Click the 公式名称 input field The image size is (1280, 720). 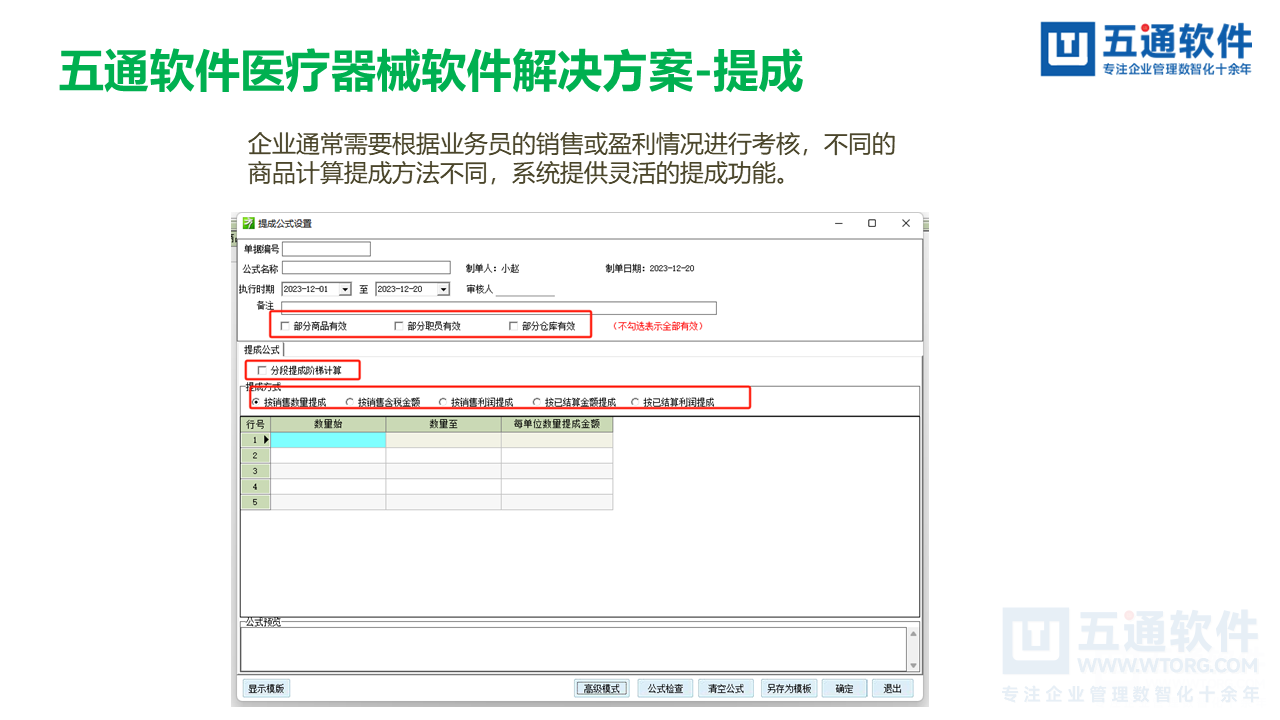[x=365, y=267]
